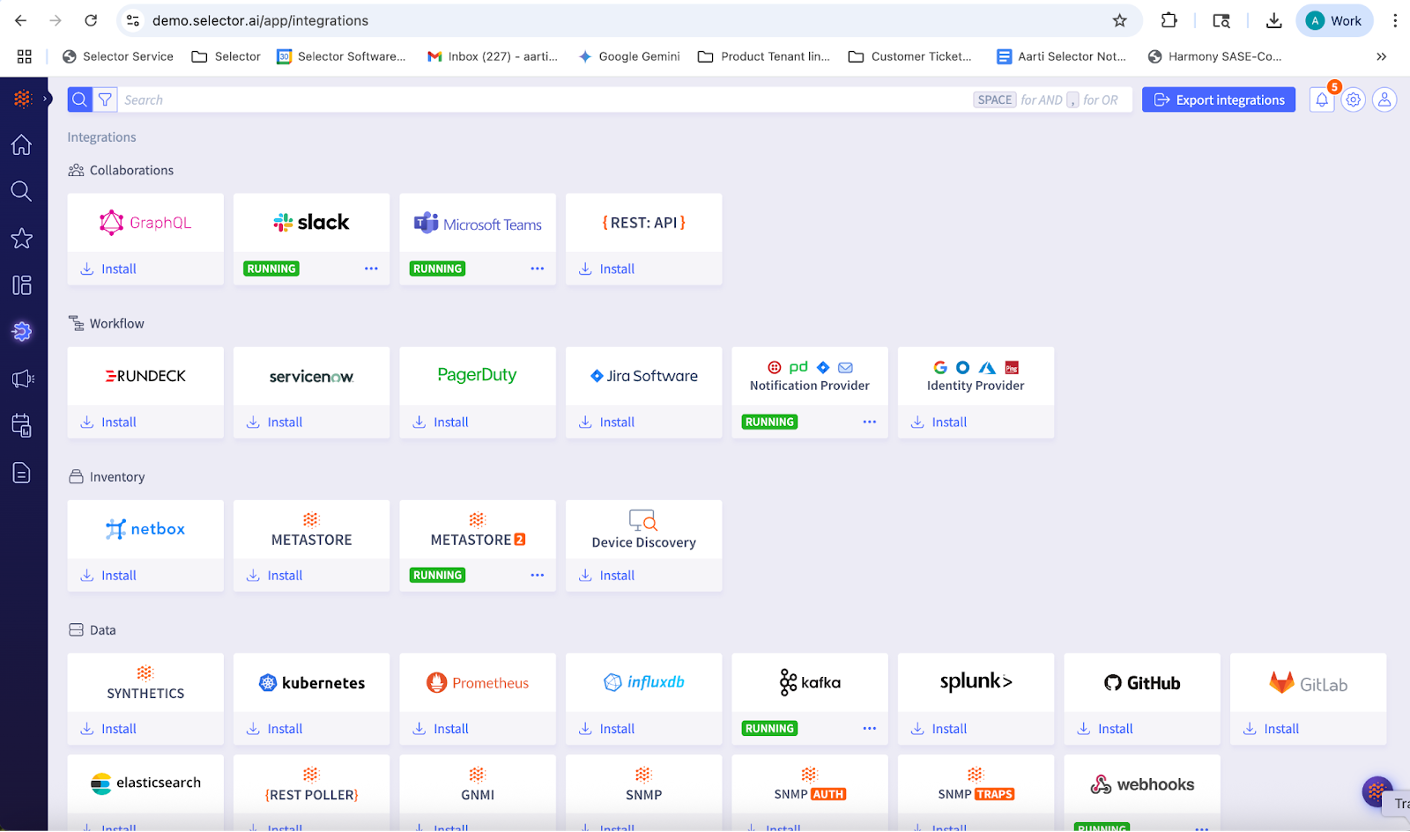Open the Search icon in left sidebar

click(21, 191)
